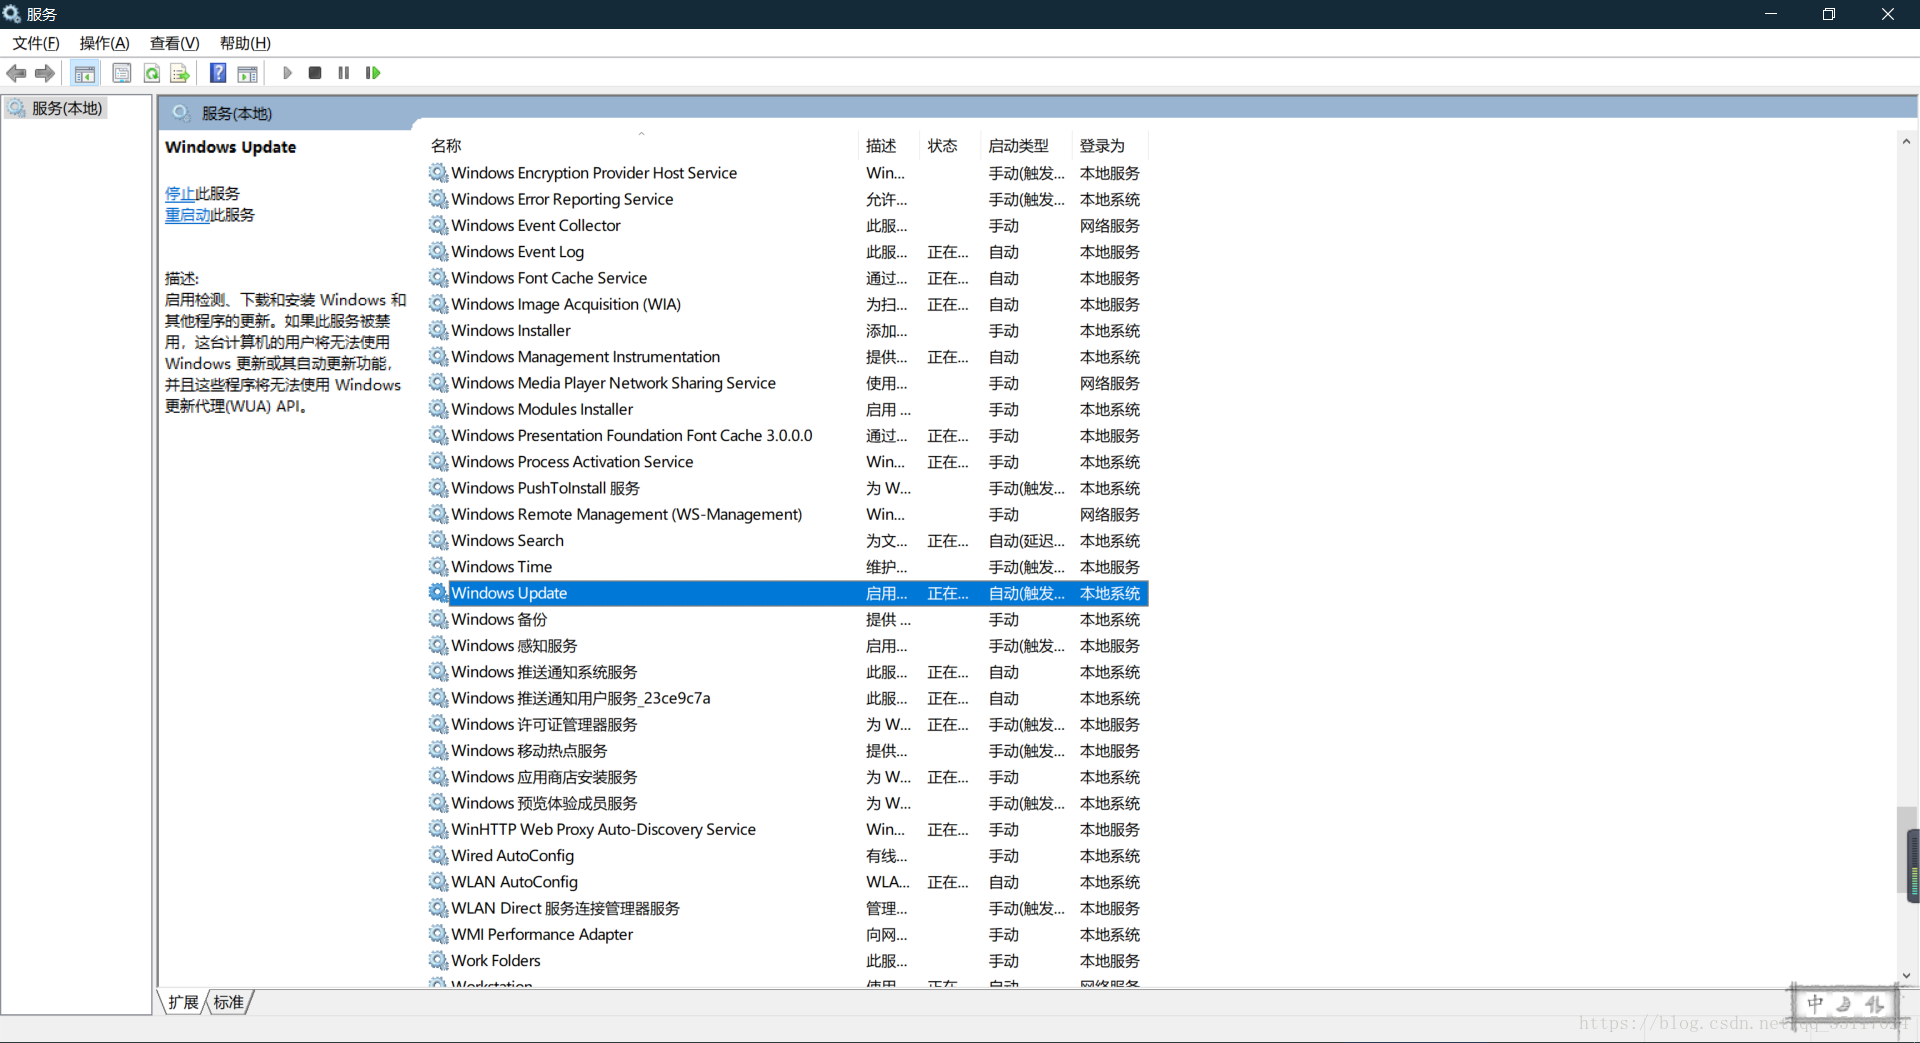Click the vertical scrollbar thumb
This screenshot has width=1920, height=1043.
(x=1907, y=849)
